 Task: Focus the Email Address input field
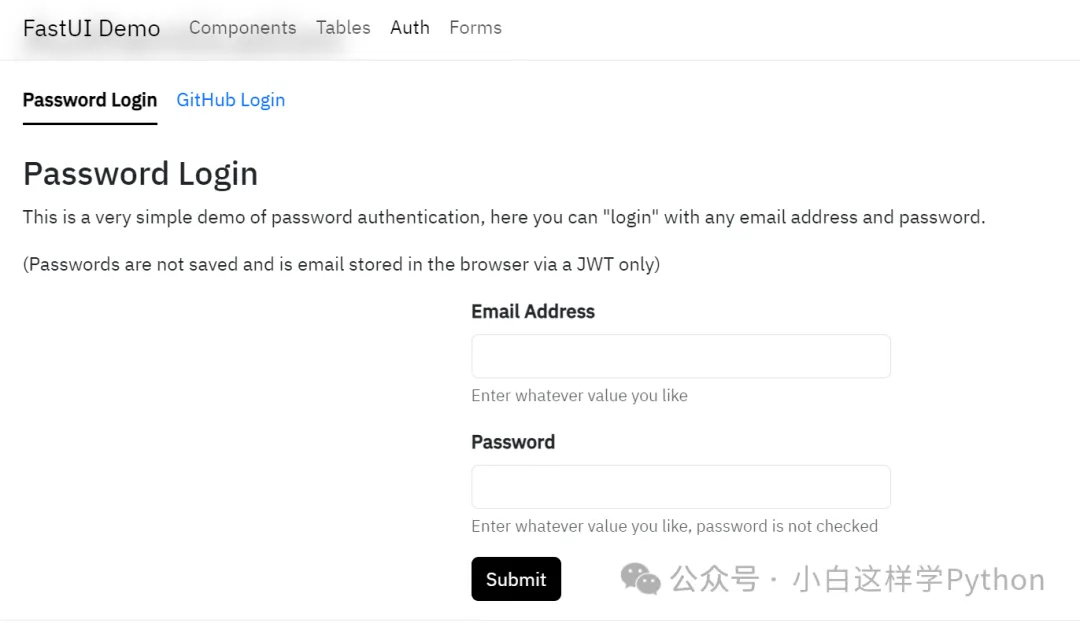pyautogui.click(x=680, y=356)
